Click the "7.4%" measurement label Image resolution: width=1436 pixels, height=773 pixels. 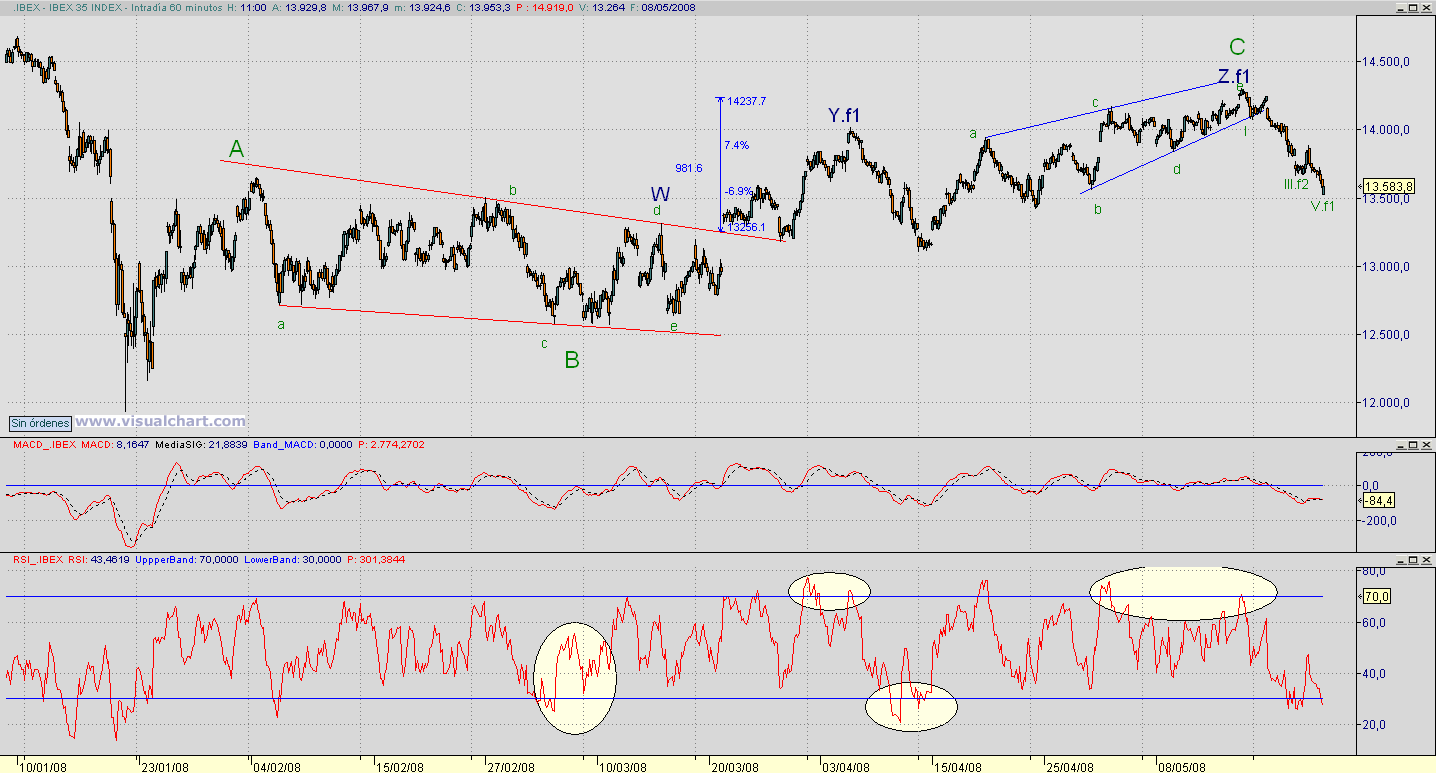[736, 145]
